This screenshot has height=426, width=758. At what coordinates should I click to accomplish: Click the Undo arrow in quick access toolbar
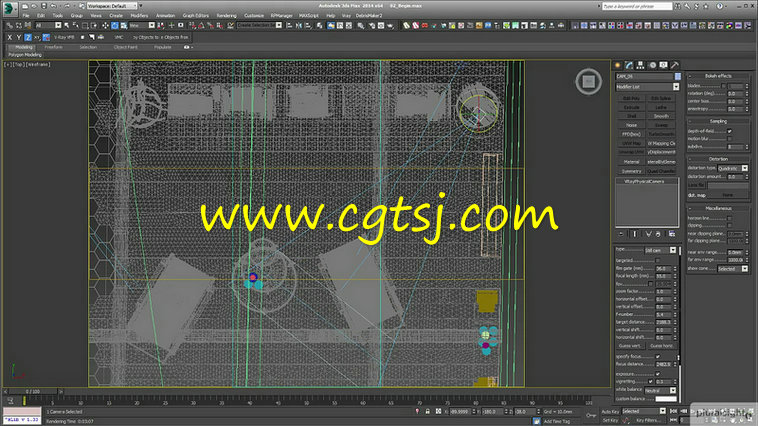click(54, 6)
